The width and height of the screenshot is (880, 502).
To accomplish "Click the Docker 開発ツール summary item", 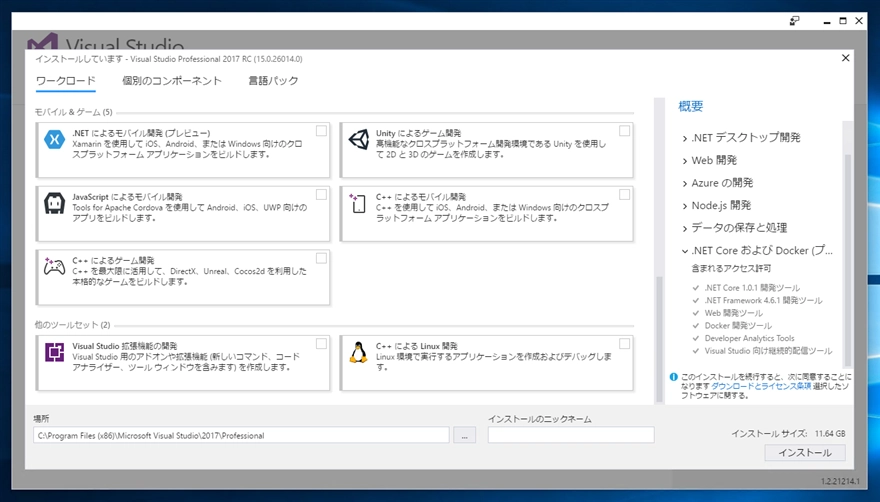I will pos(738,326).
